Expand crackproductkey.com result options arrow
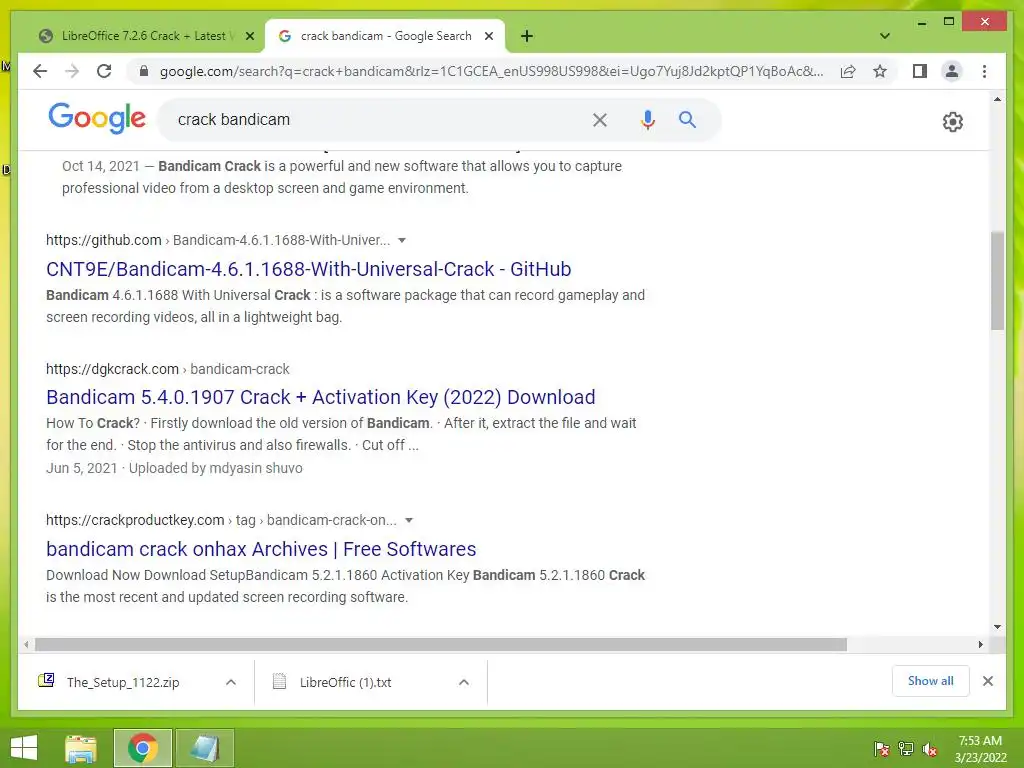The image size is (1024, 768). [x=409, y=520]
